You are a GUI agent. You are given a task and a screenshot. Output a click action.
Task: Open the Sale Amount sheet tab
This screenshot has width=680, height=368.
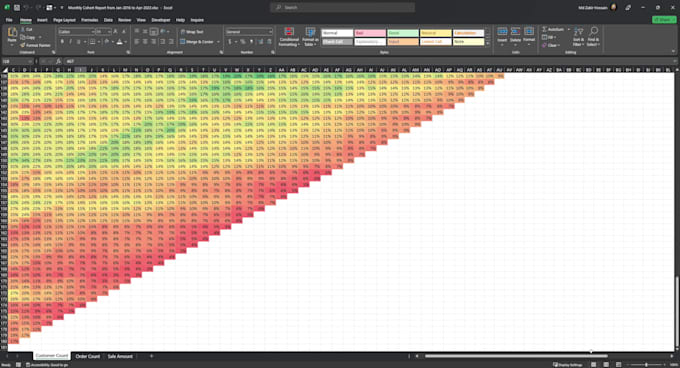tap(120, 356)
